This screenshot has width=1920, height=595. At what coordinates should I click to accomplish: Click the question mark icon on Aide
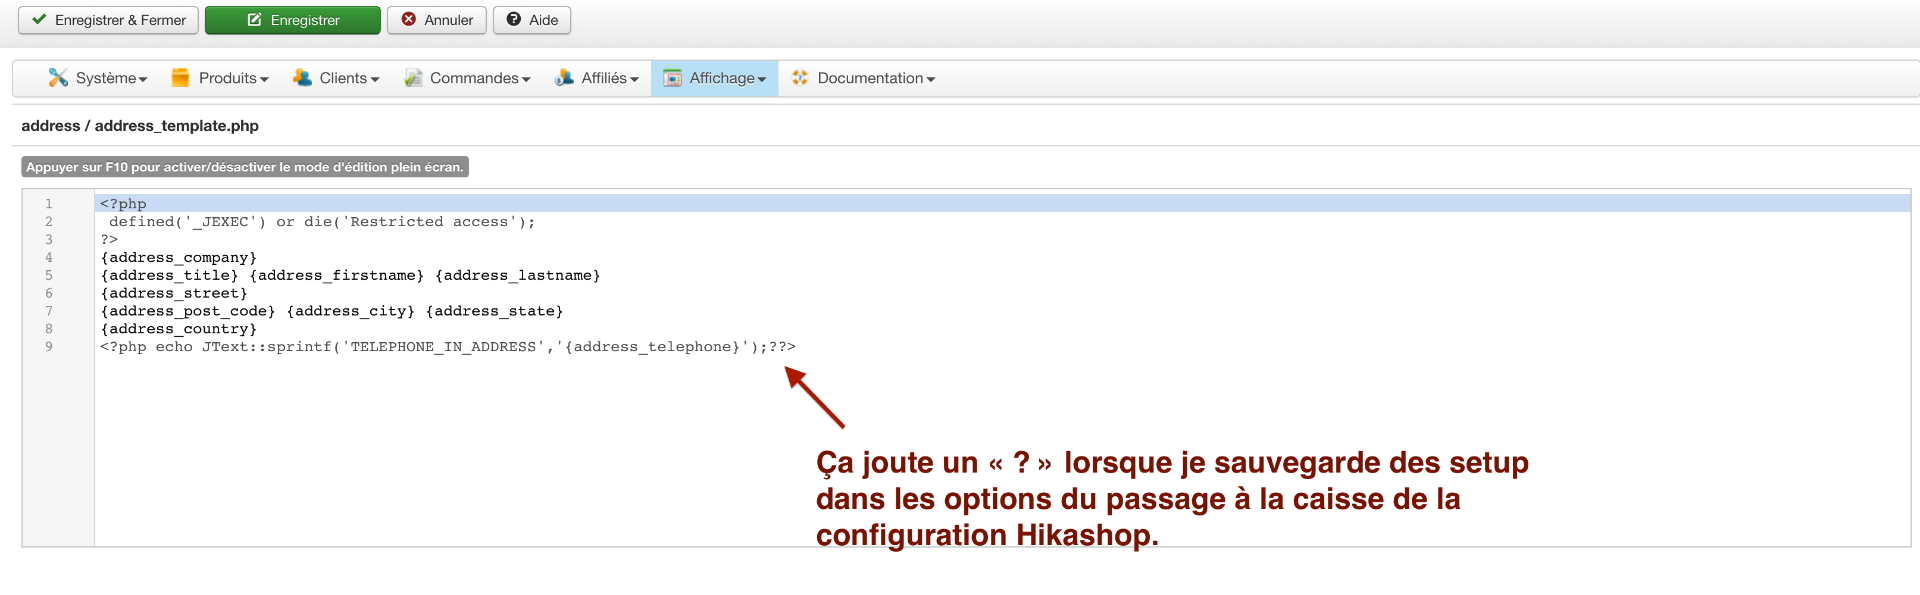514,19
